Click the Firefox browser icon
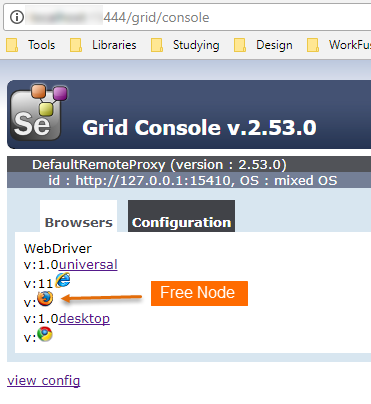371x404 pixels. click(45, 298)
